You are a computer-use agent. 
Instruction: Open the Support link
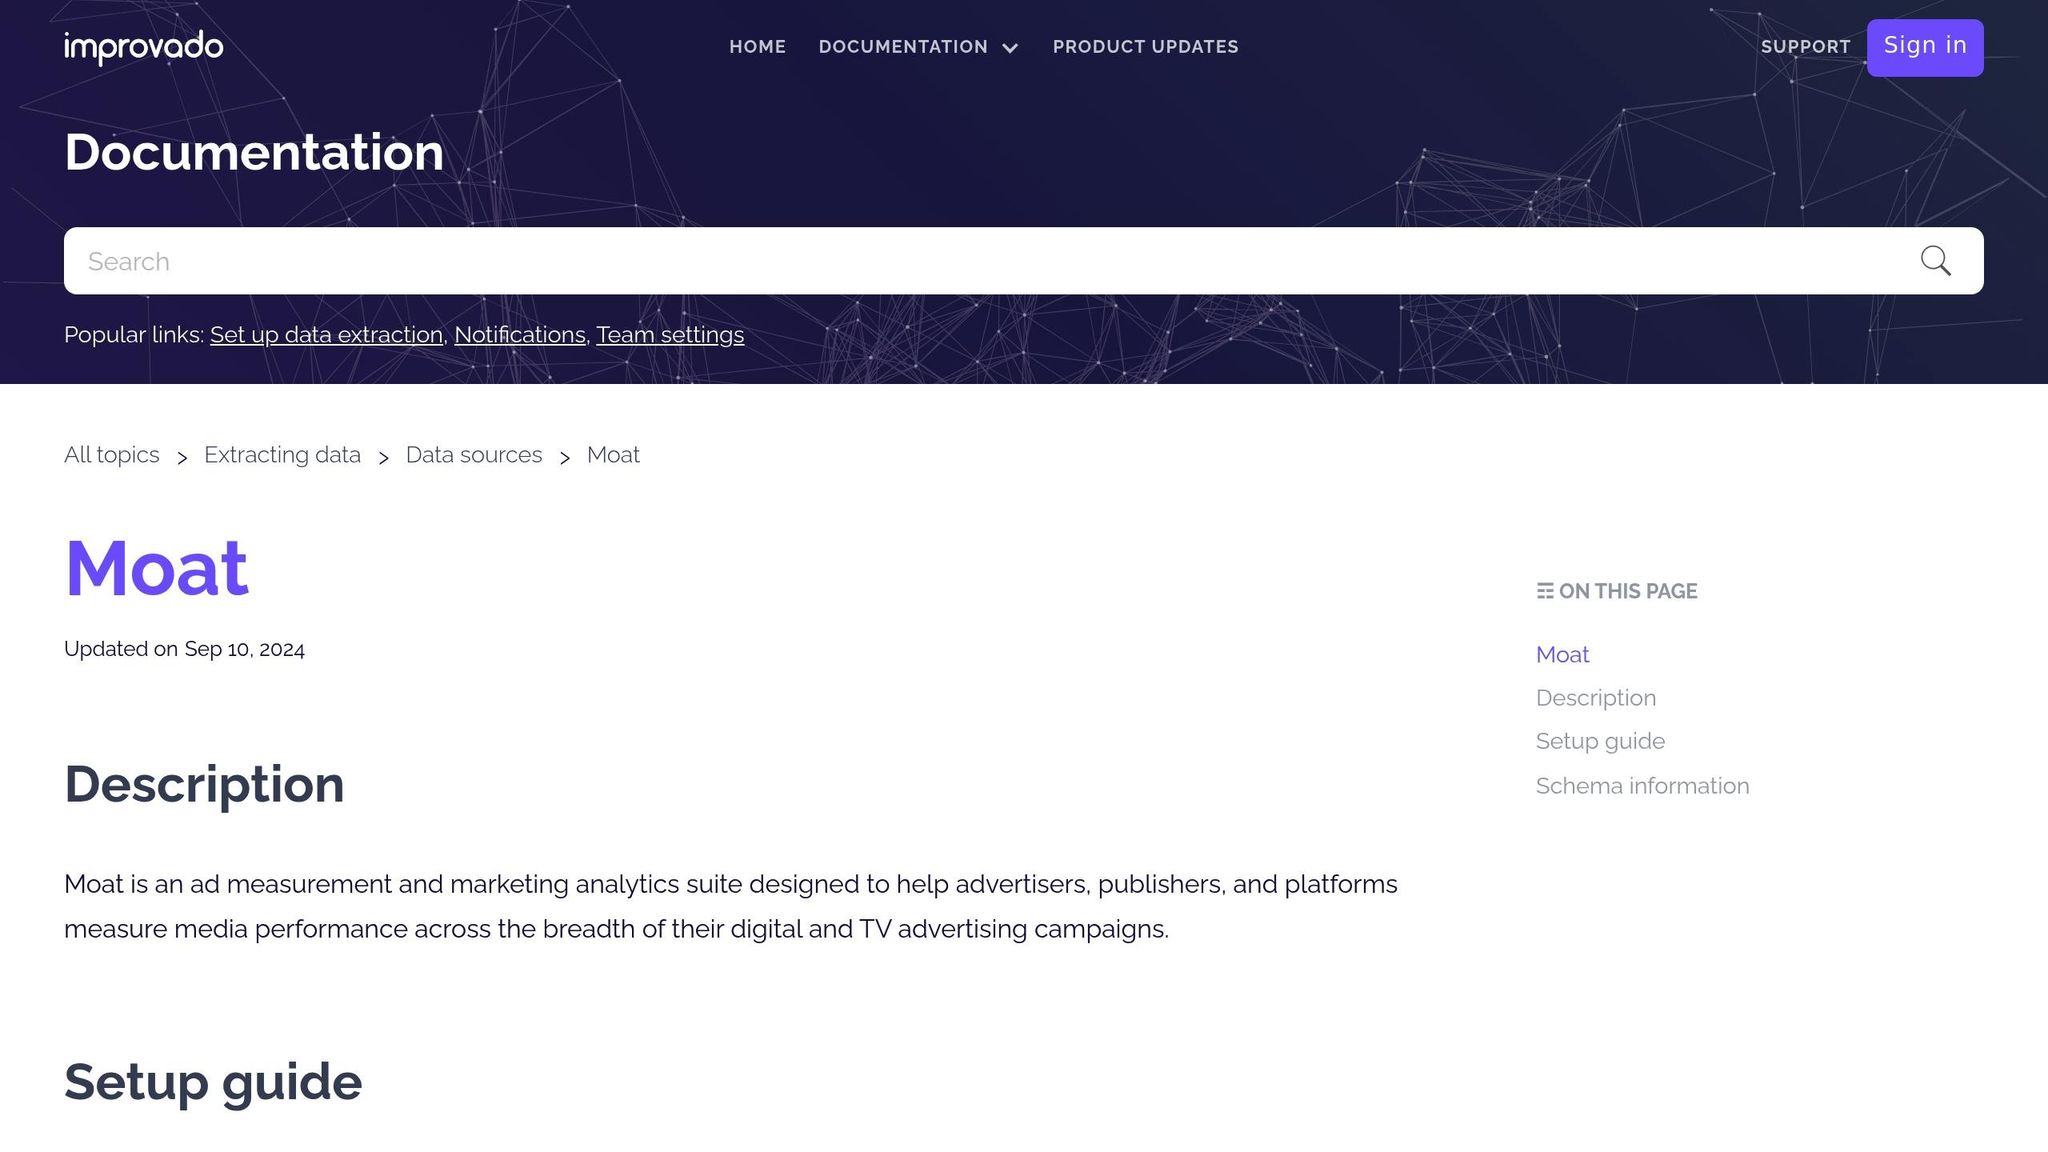click(1805, 47)
